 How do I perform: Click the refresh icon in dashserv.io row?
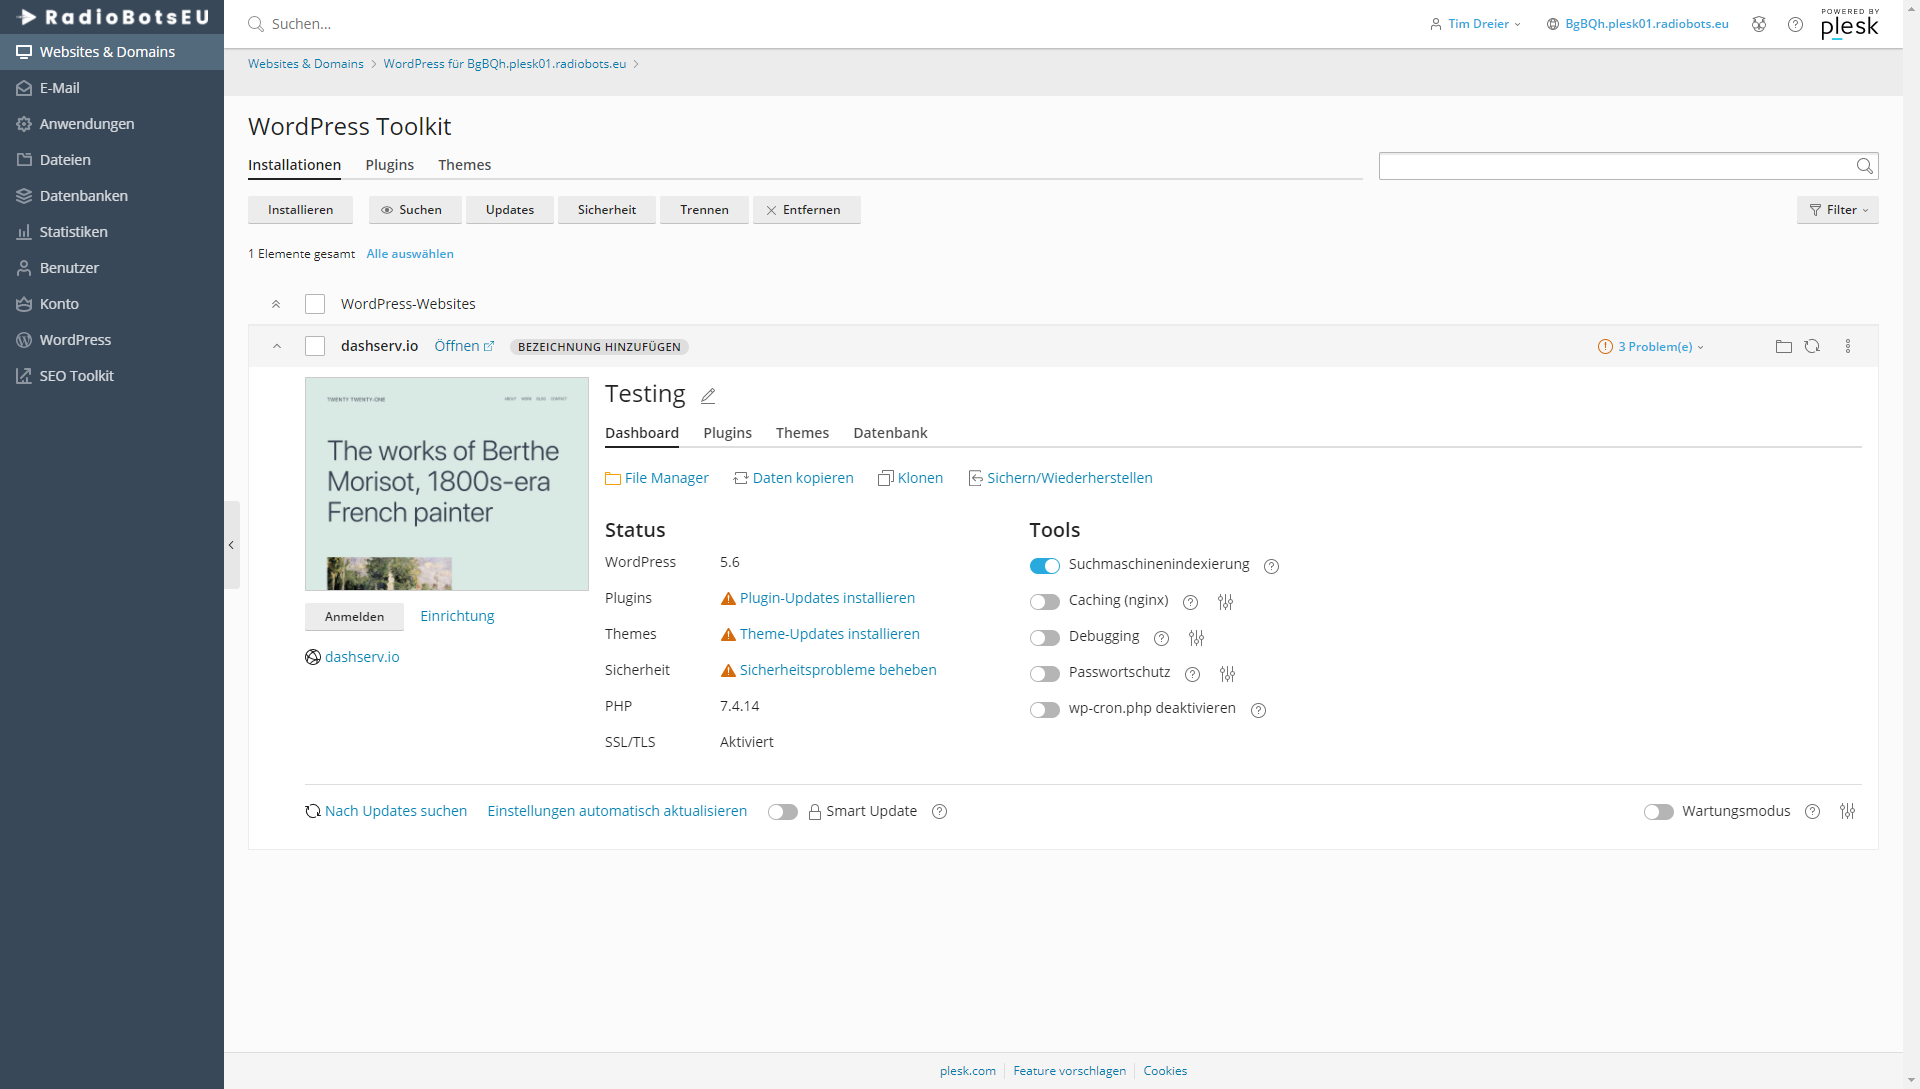point(1812,347)
